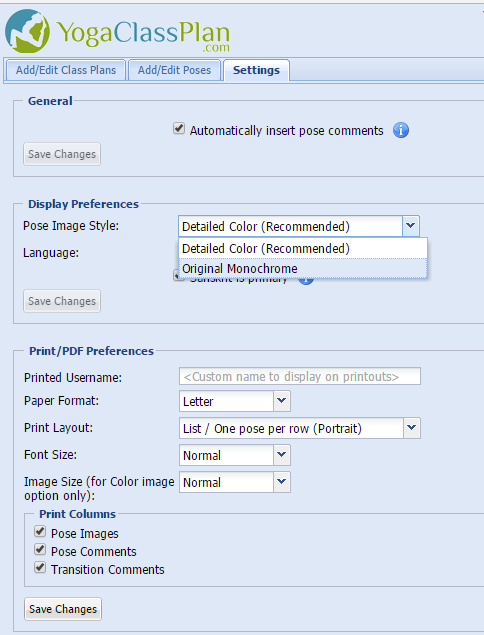The width and height of the screenshot is (484, 635).
Task: Click Save Changes in Print/PDF Preferences
Action: (63, 609)
